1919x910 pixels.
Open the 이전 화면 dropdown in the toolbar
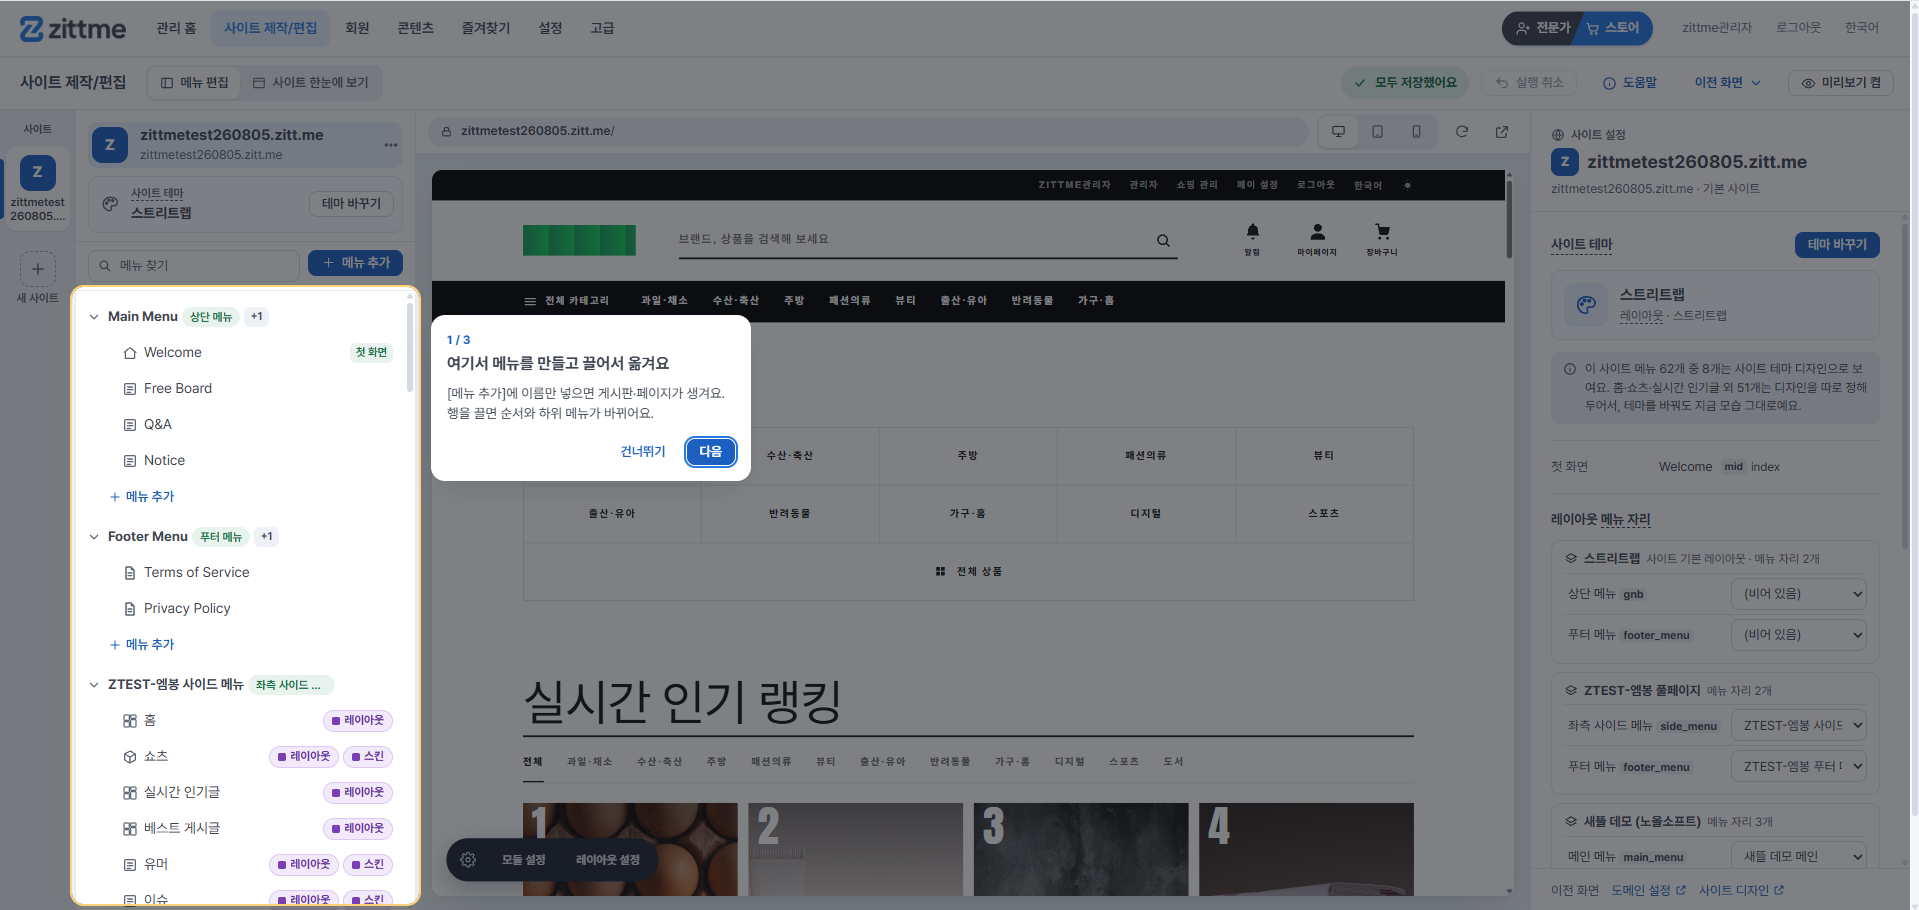pyautogui.click(x=1727, y=83)
